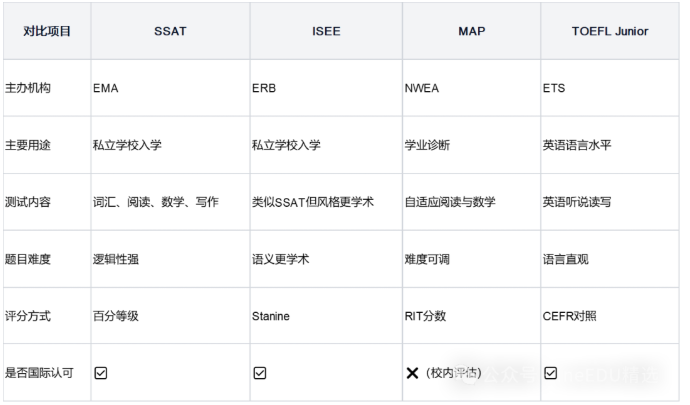Screen dimensions: 690x405
Task: Click the checkbox under TOEFL Junior
Action: coord(550,373)
